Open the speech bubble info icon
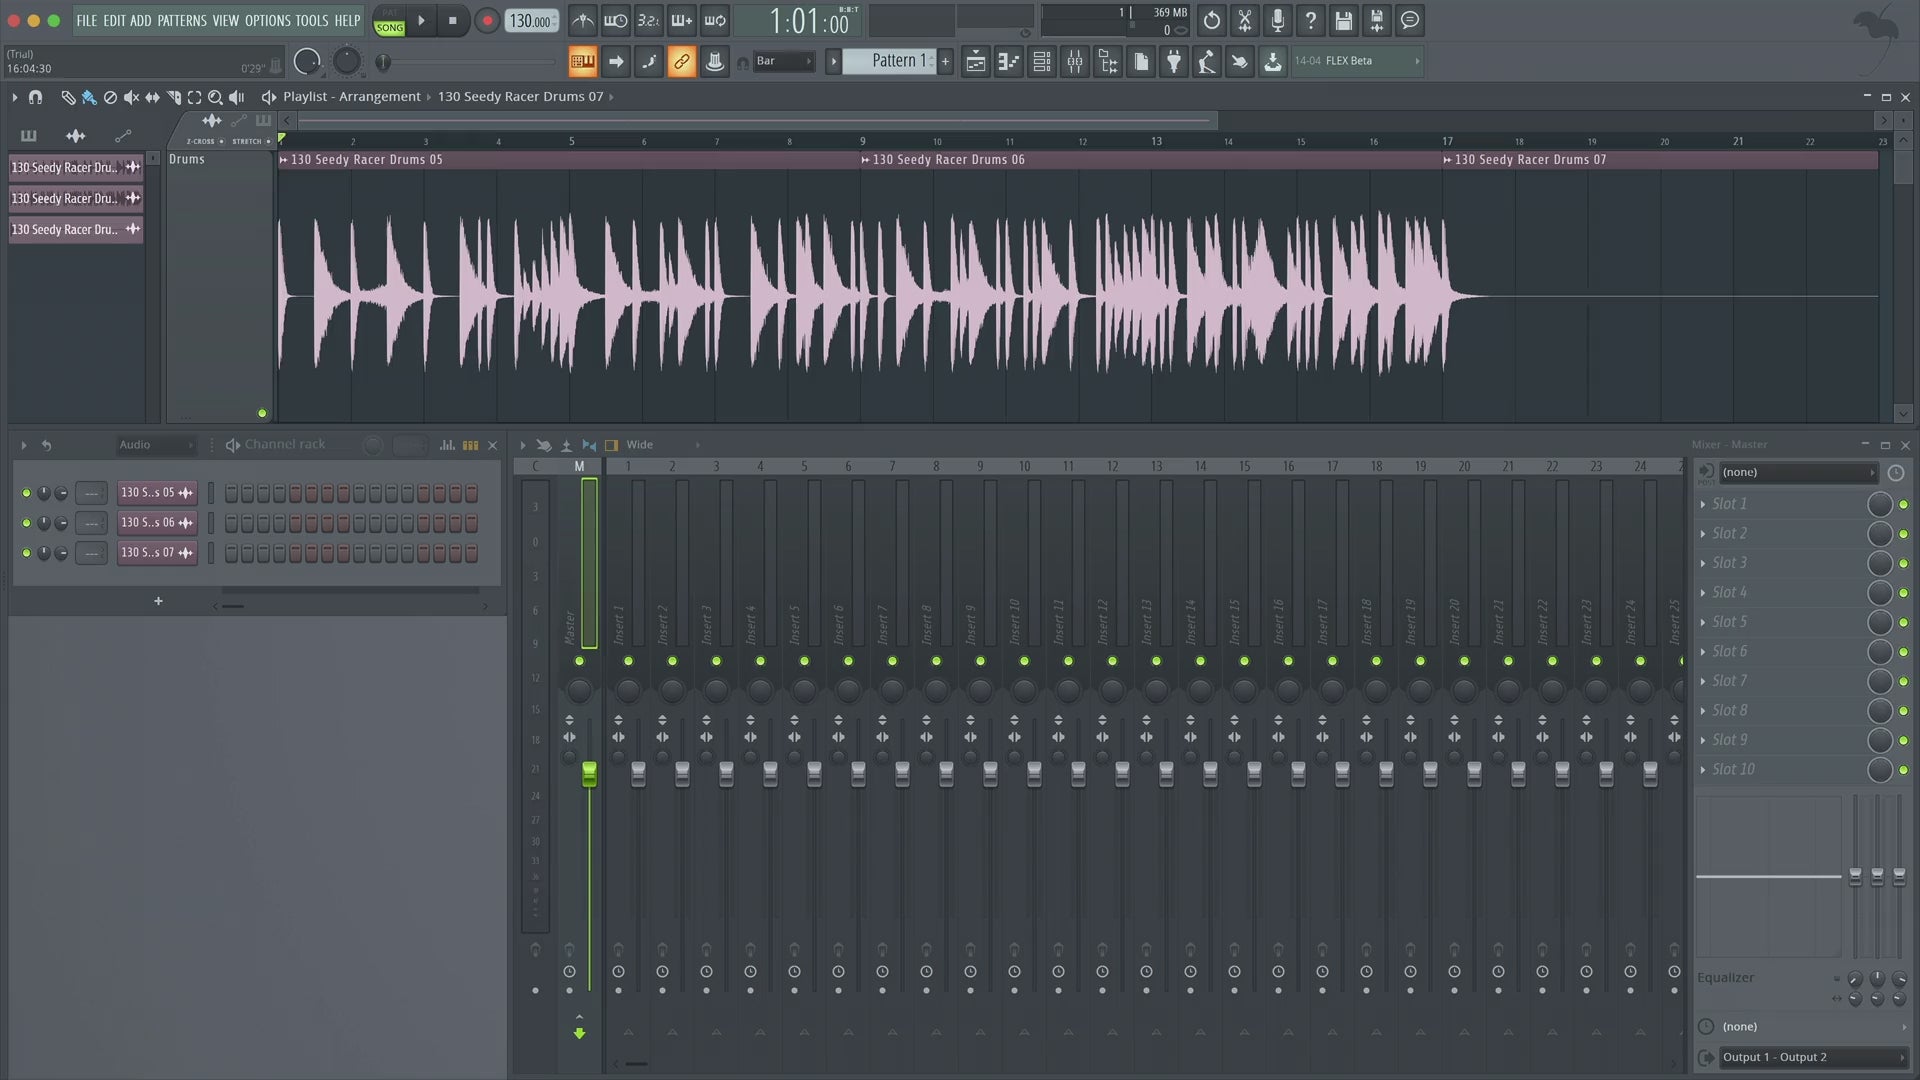Viewport: 1920px width, 1080px height. coord(1409,20)
